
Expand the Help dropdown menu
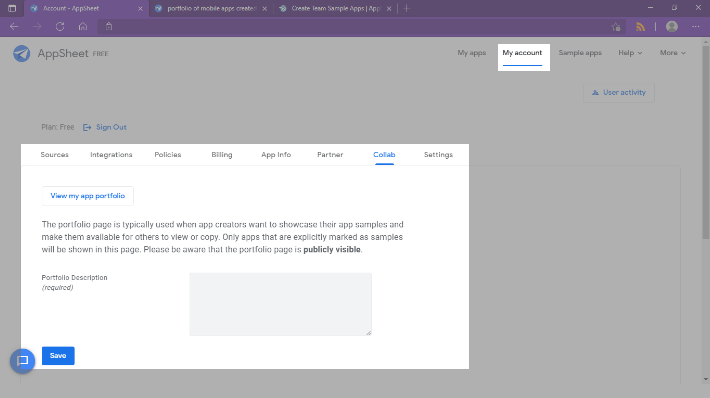(x=630, y=53)
